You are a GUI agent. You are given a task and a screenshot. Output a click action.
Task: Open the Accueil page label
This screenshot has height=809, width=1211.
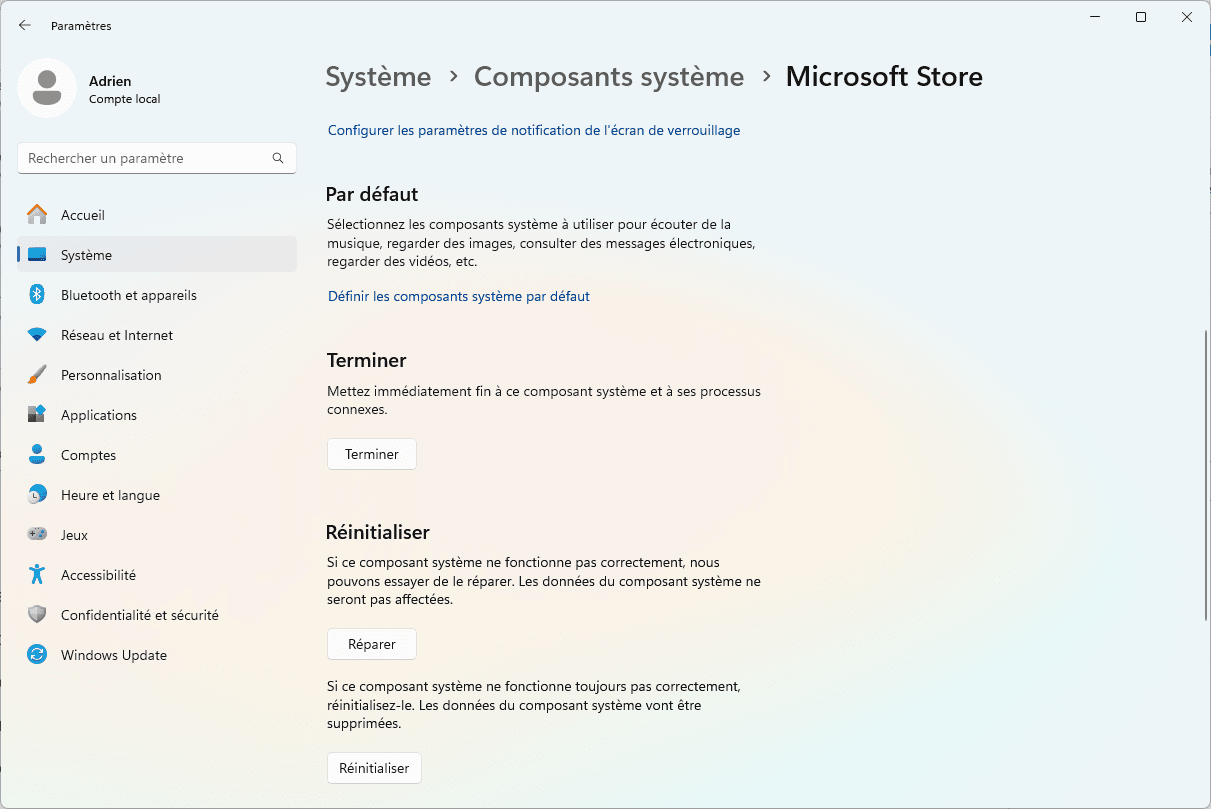[83, 215]
